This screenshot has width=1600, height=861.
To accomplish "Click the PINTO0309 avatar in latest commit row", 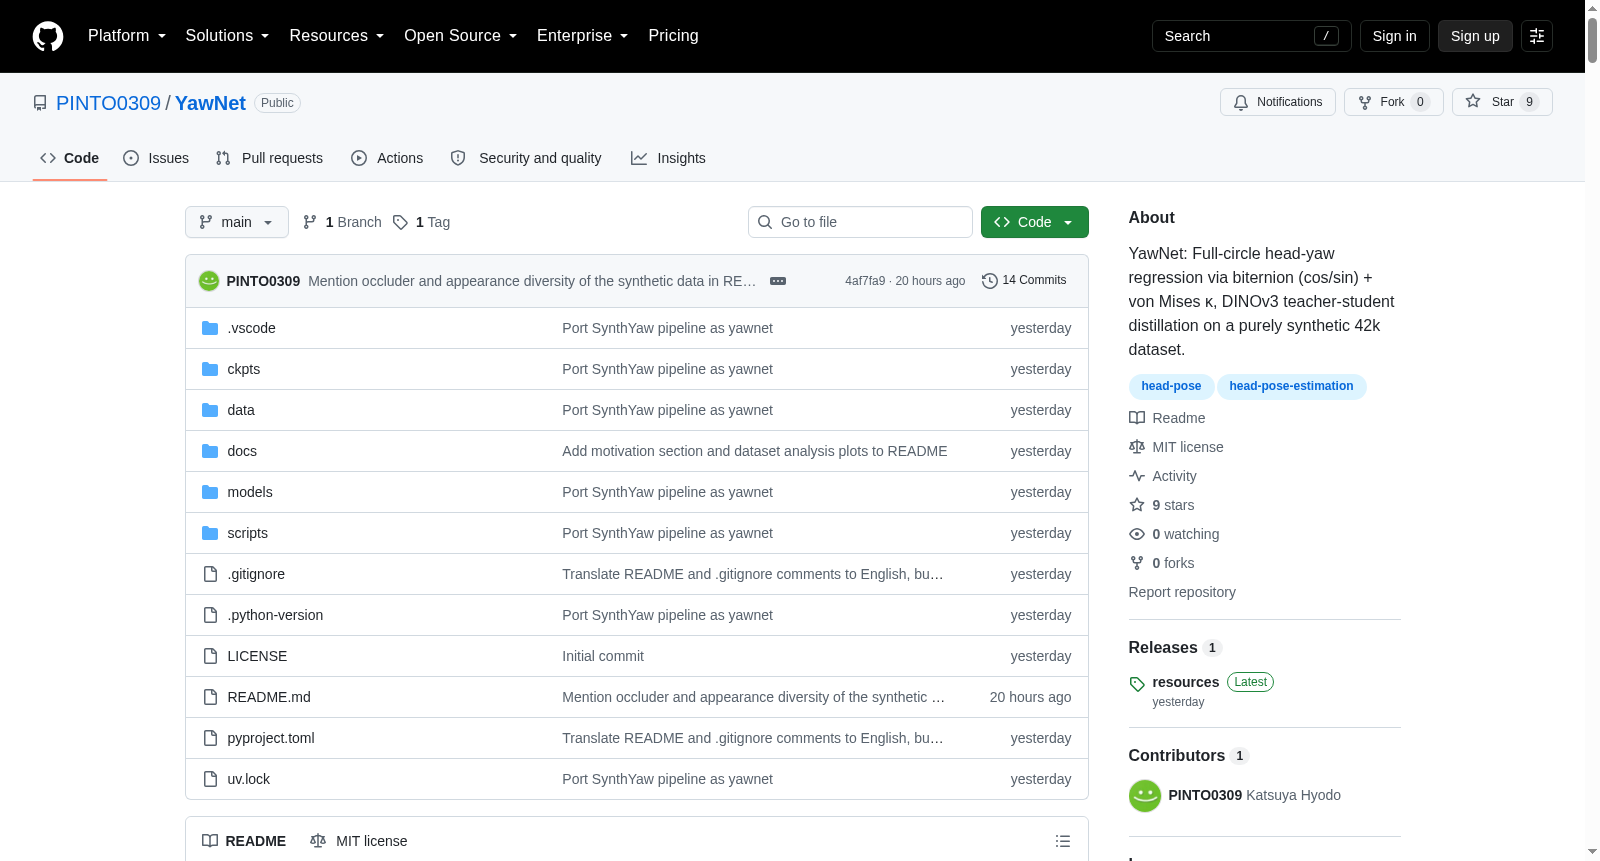I will [209, 281].
